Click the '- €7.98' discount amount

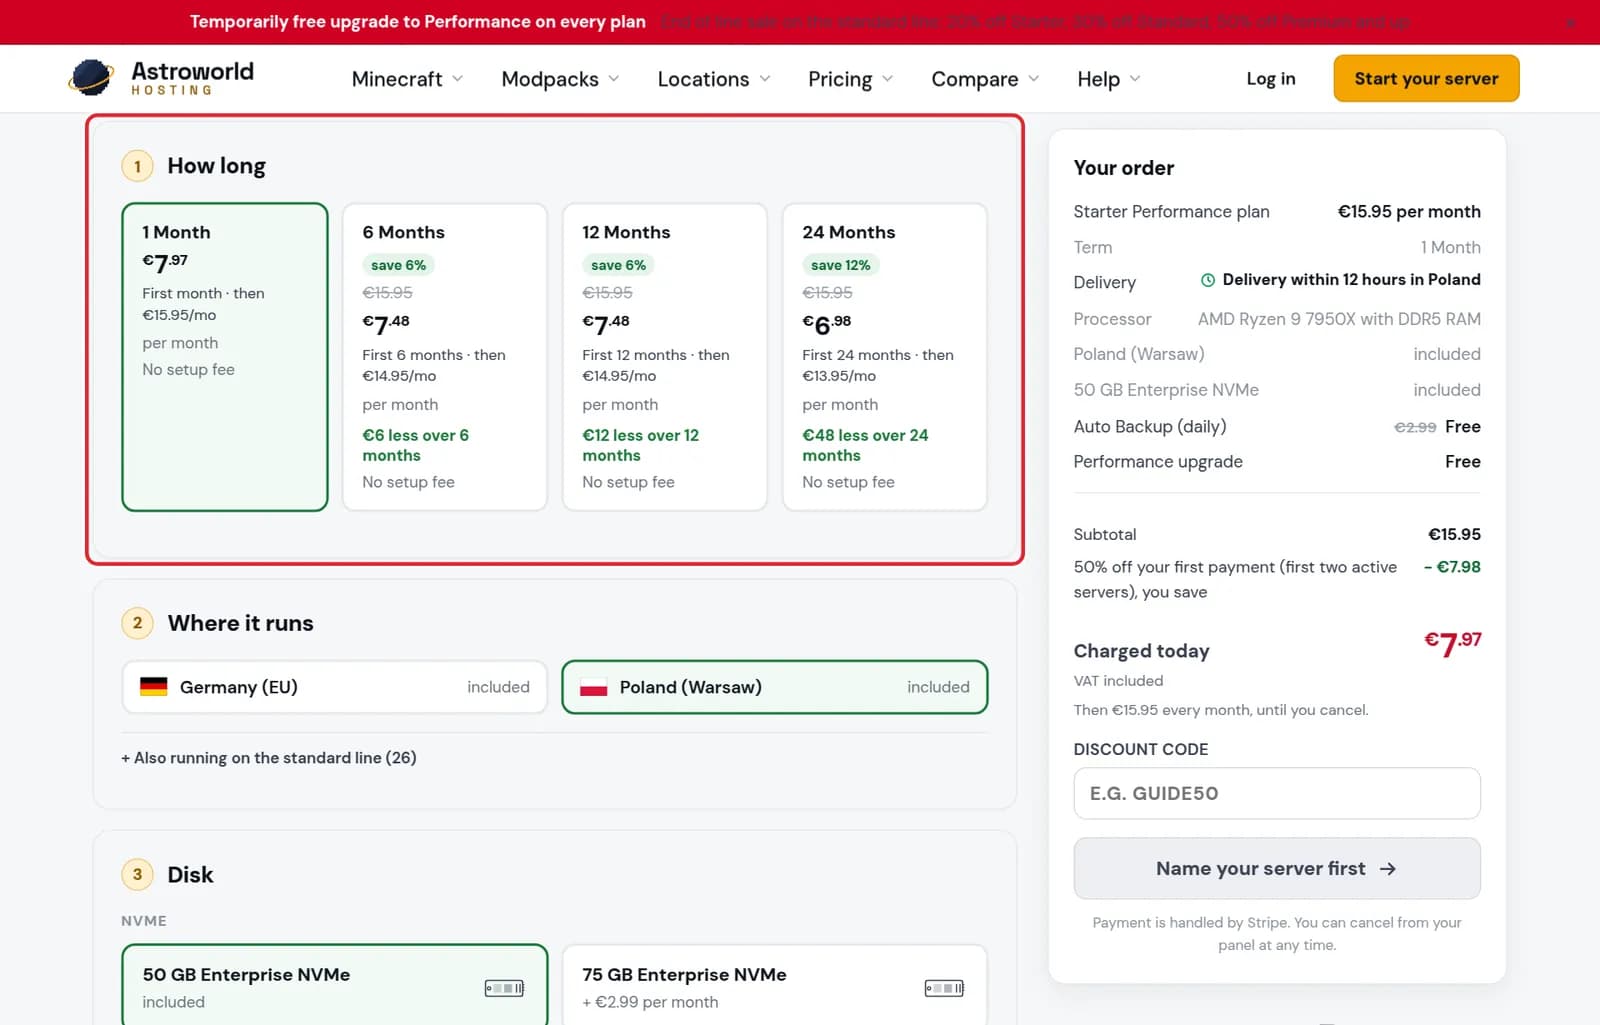pos(1452,567)
